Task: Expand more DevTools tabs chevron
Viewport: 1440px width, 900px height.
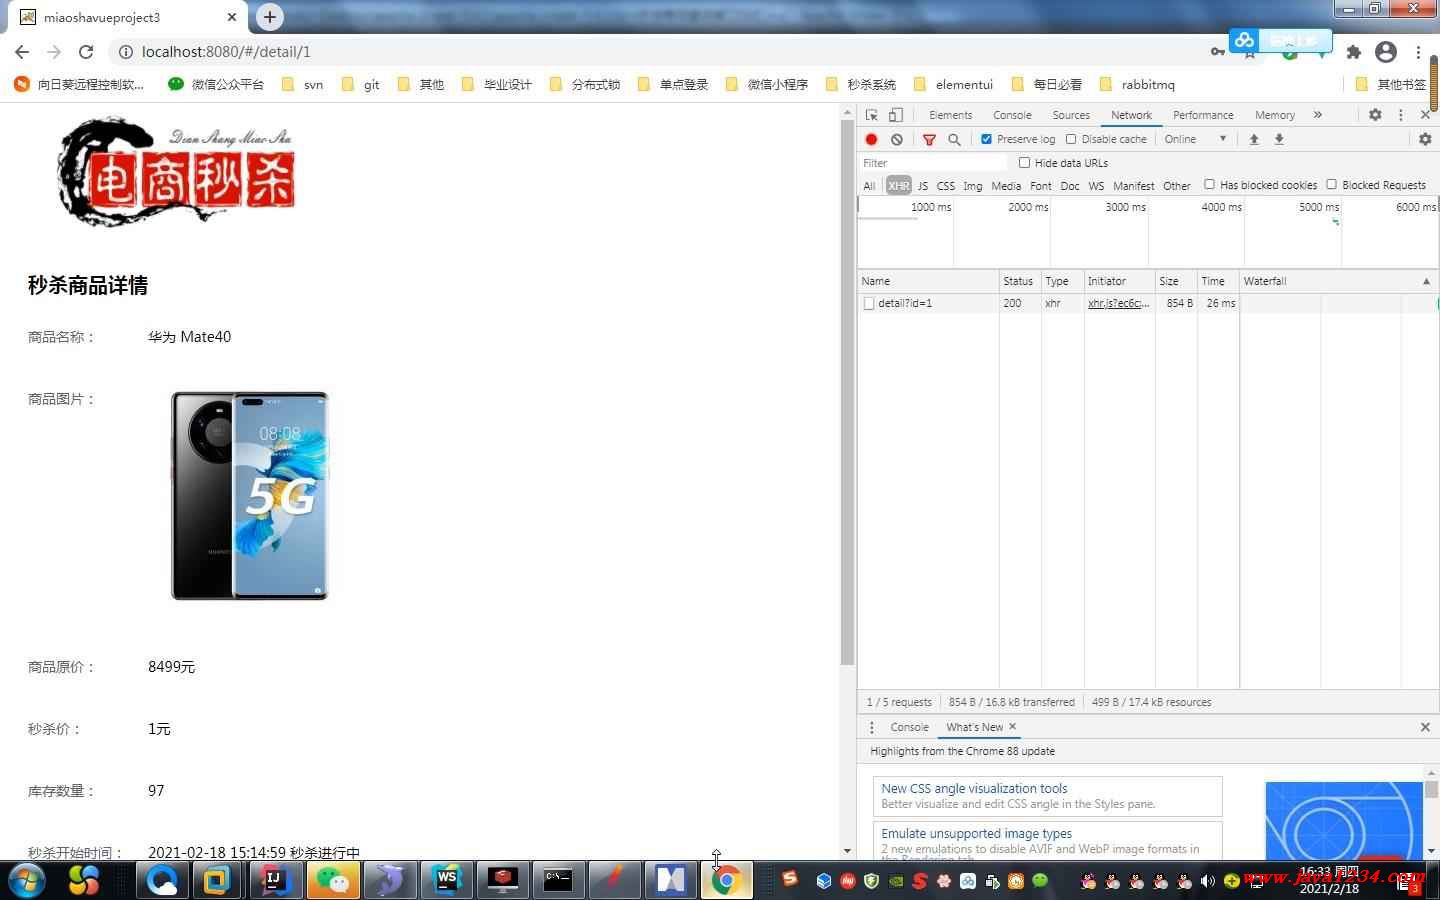Action: tap(1318, 115)
